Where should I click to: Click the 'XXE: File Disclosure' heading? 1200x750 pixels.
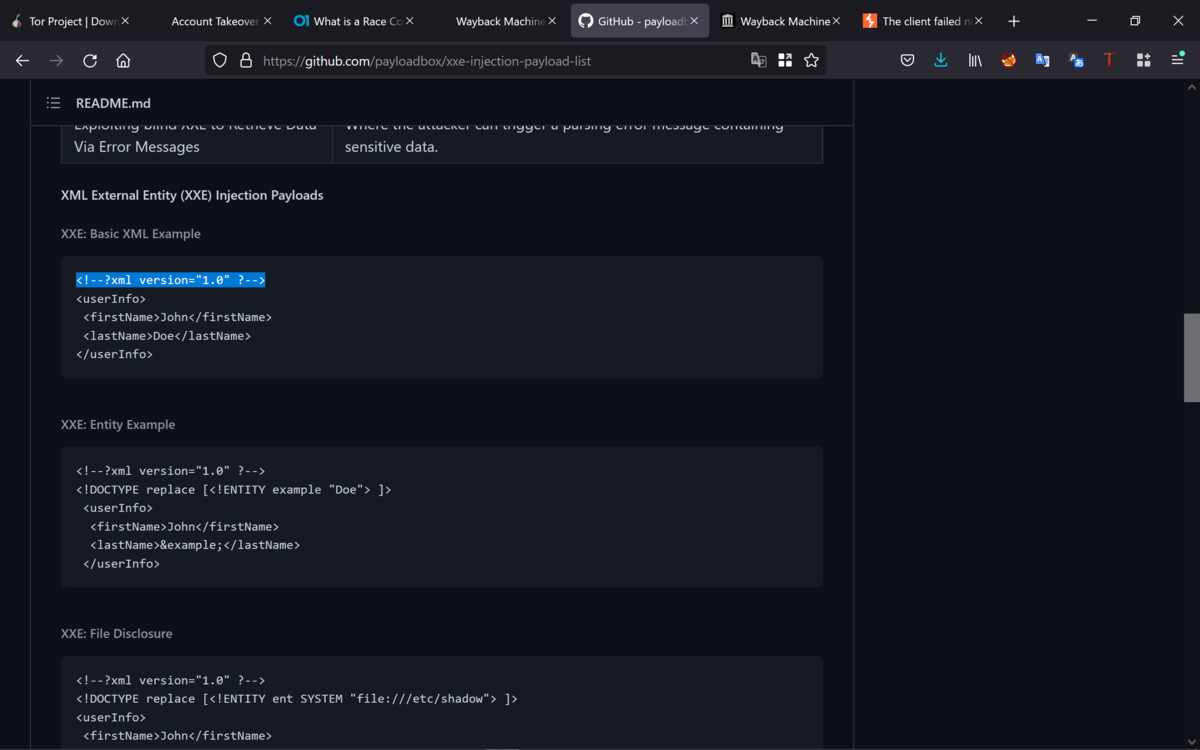point(117,634)
